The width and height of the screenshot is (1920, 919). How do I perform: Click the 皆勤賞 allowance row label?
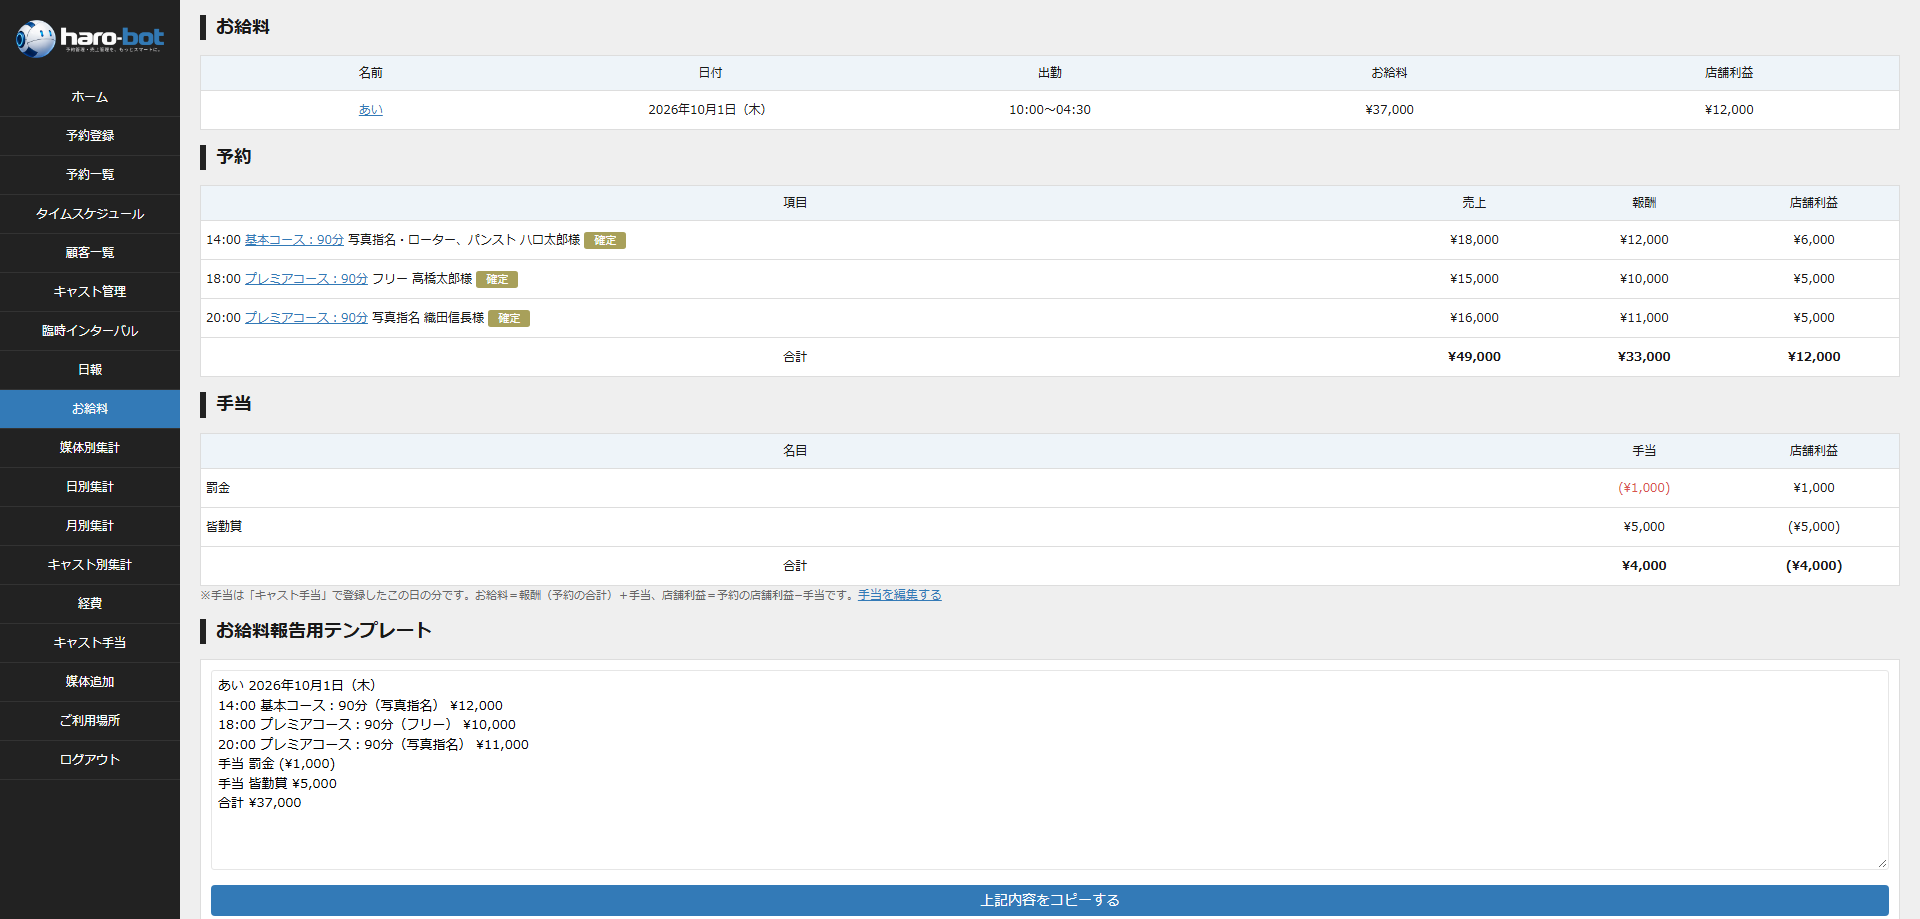(224, 527)
